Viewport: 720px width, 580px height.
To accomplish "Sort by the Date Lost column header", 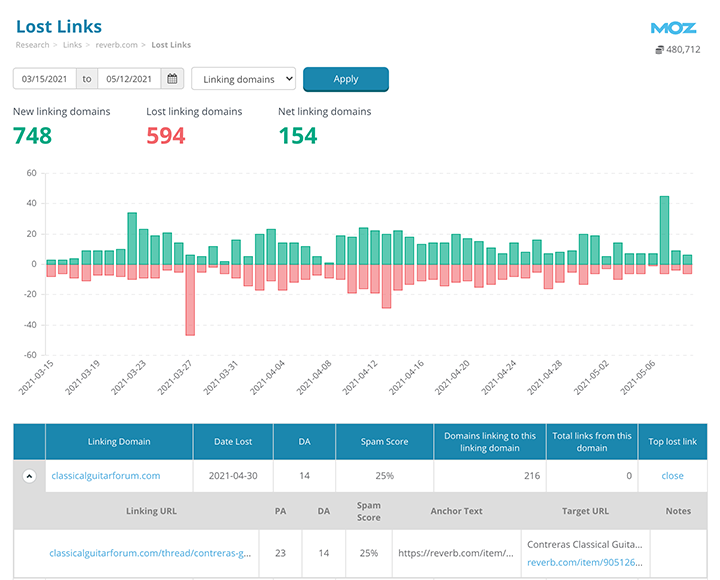I will pos(232,442).
